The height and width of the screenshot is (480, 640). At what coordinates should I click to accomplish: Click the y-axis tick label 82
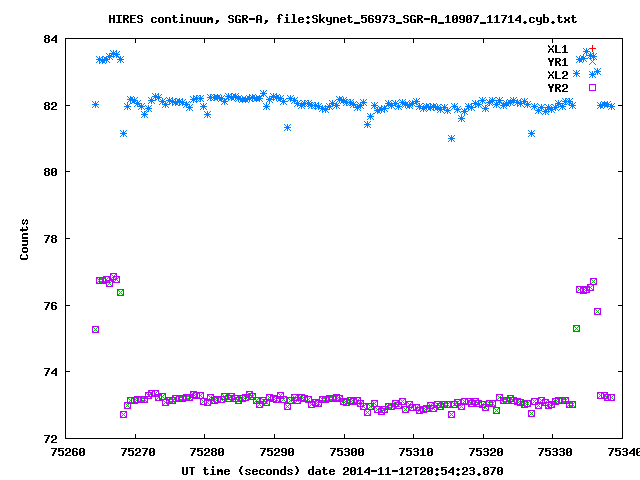pyautogui.click(x=51, y=106)
